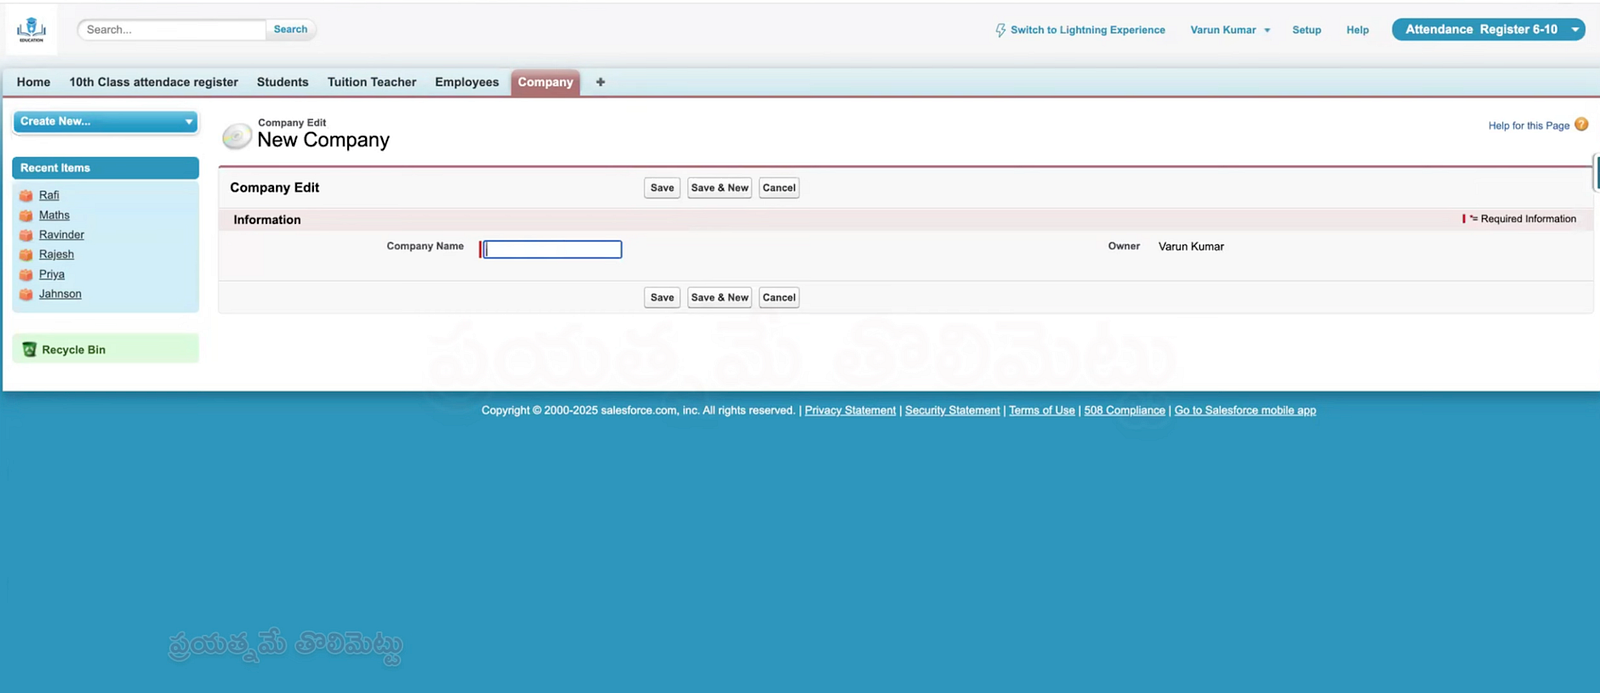Click the Privacy Statement footer link
The image size is (1600, 693).
coord(850,411)
